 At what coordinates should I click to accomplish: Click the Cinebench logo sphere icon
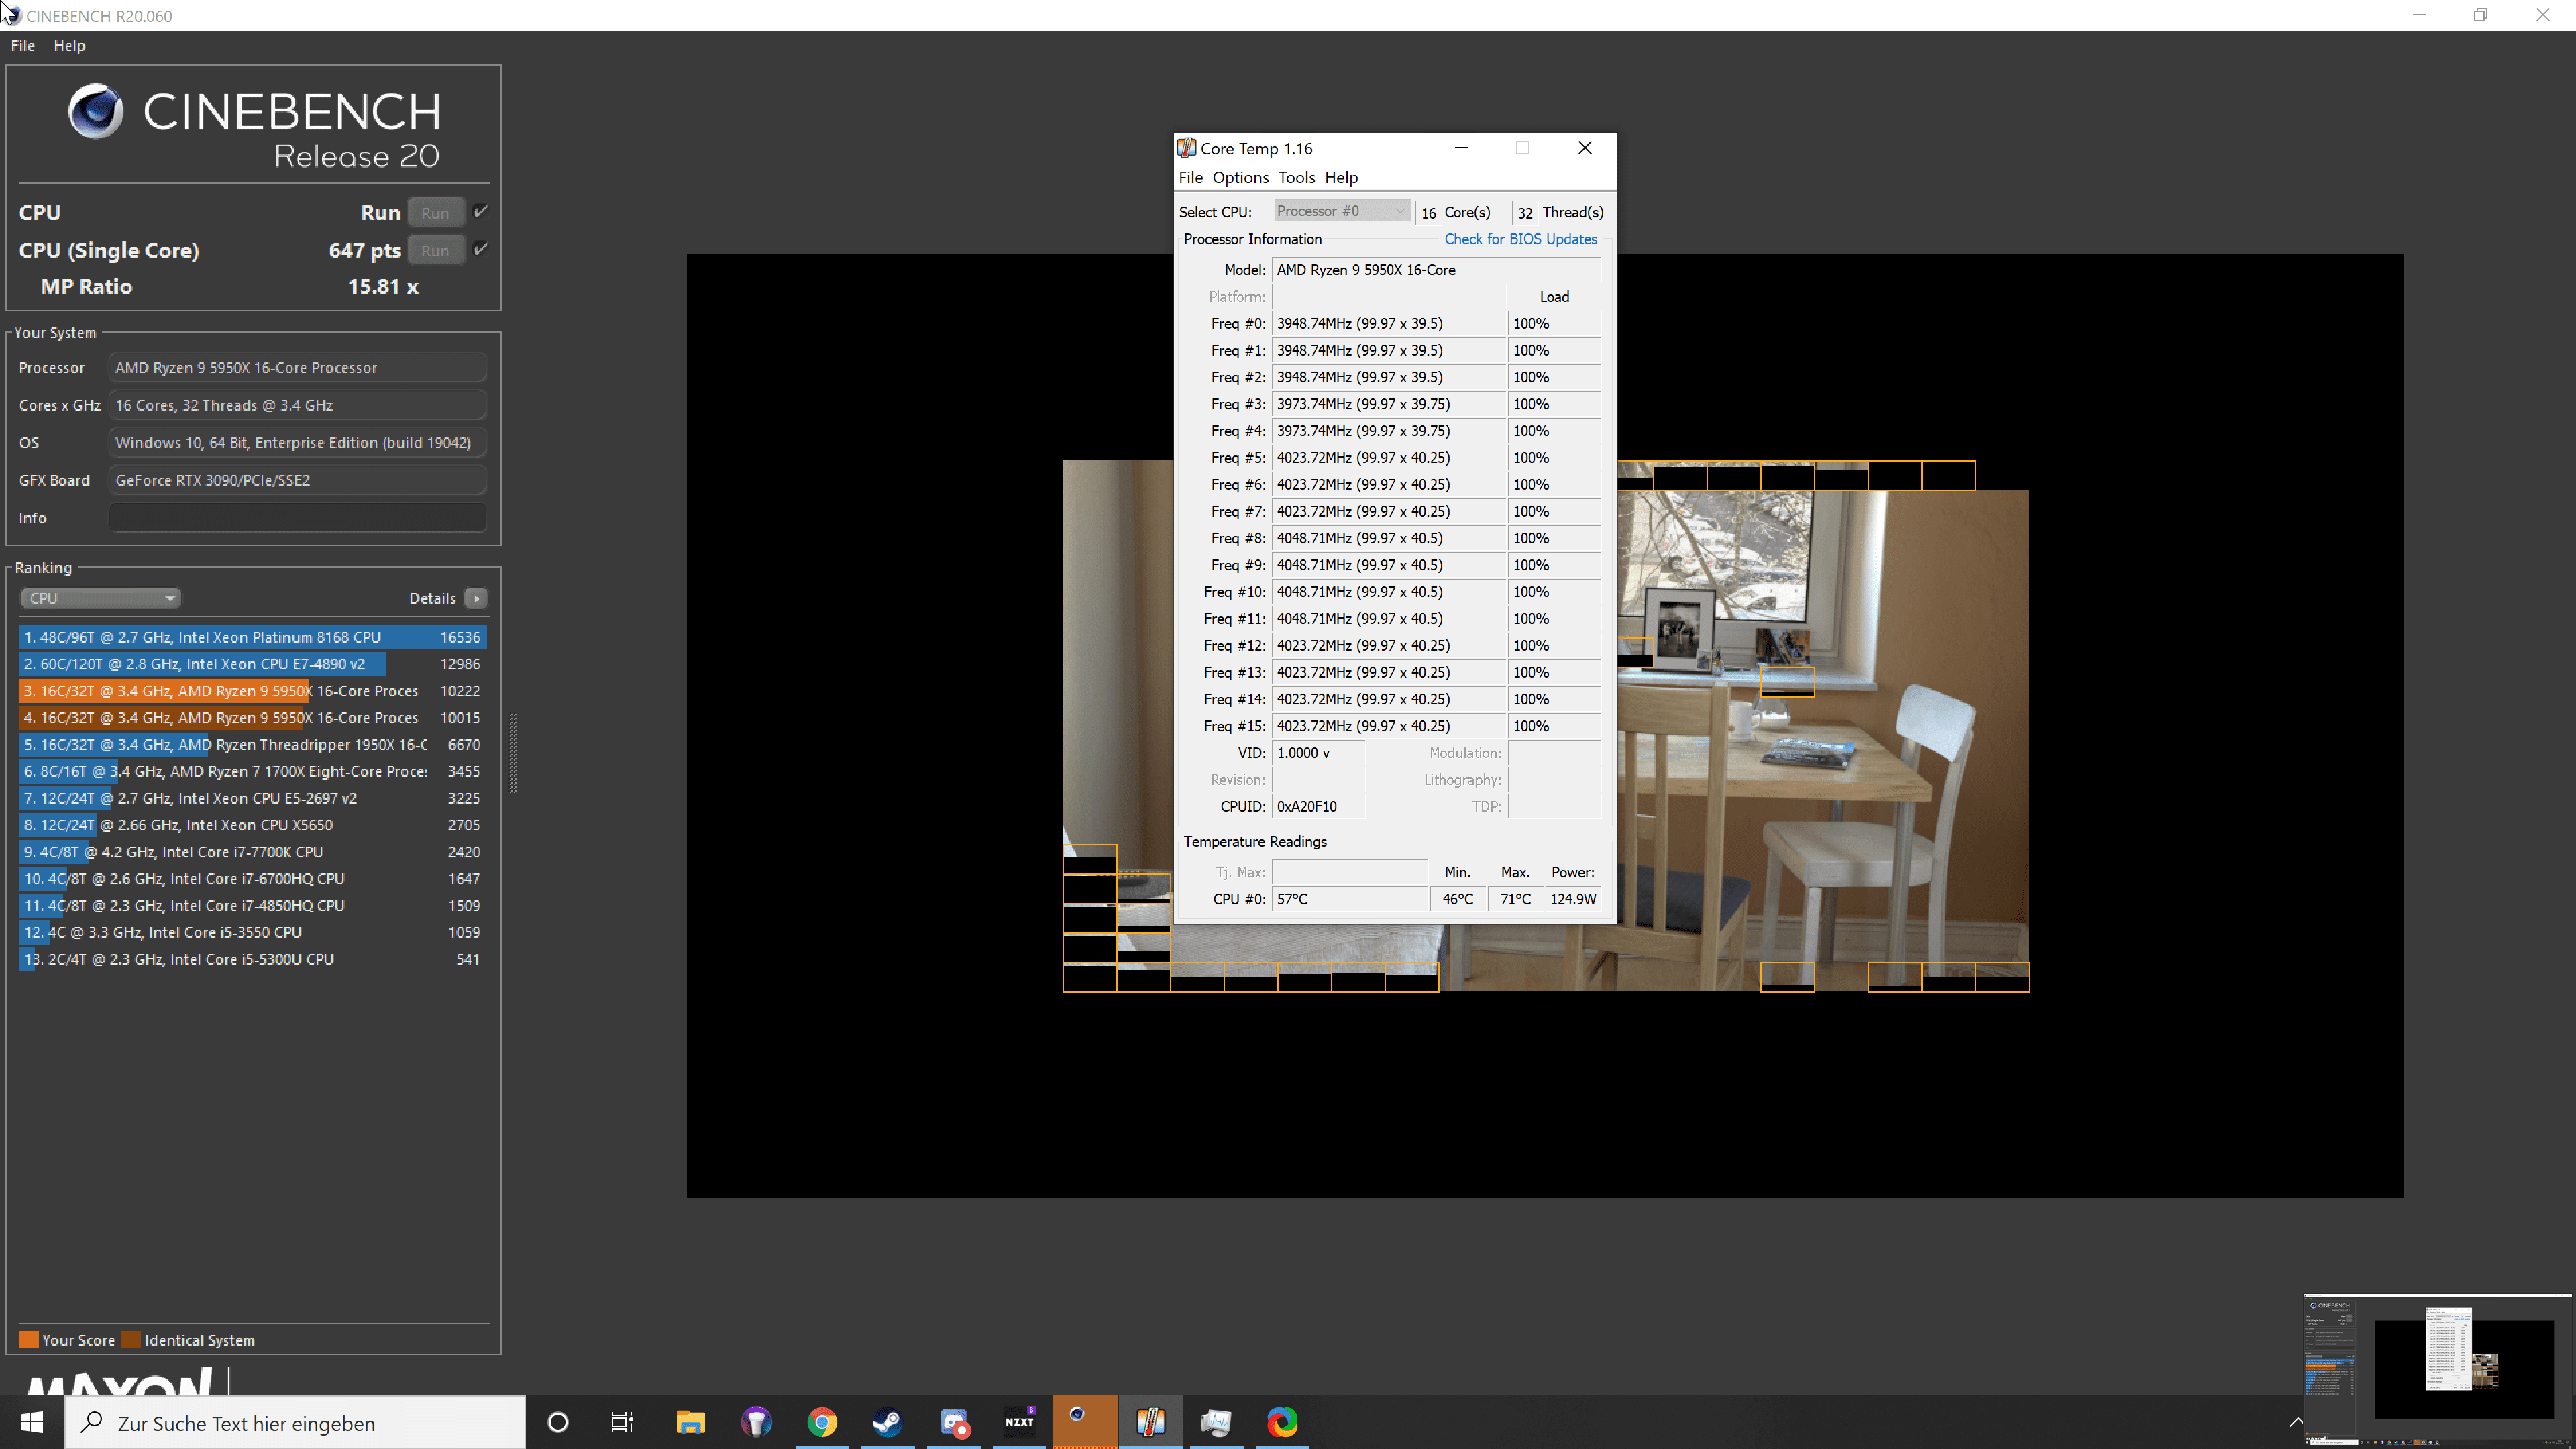coord(96,111)
